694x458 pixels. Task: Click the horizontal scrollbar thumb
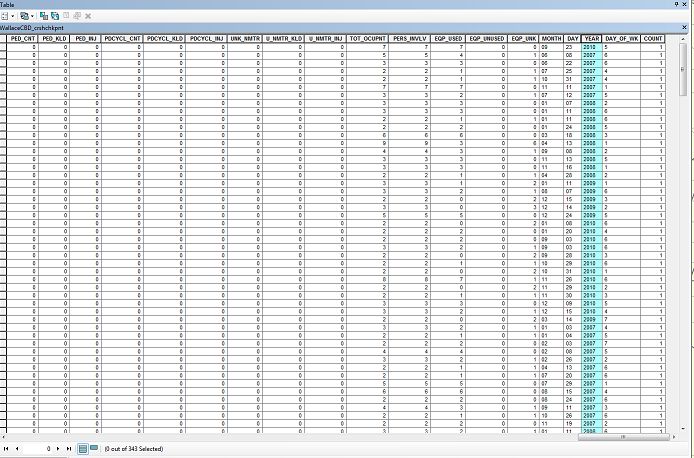[623, 437]
